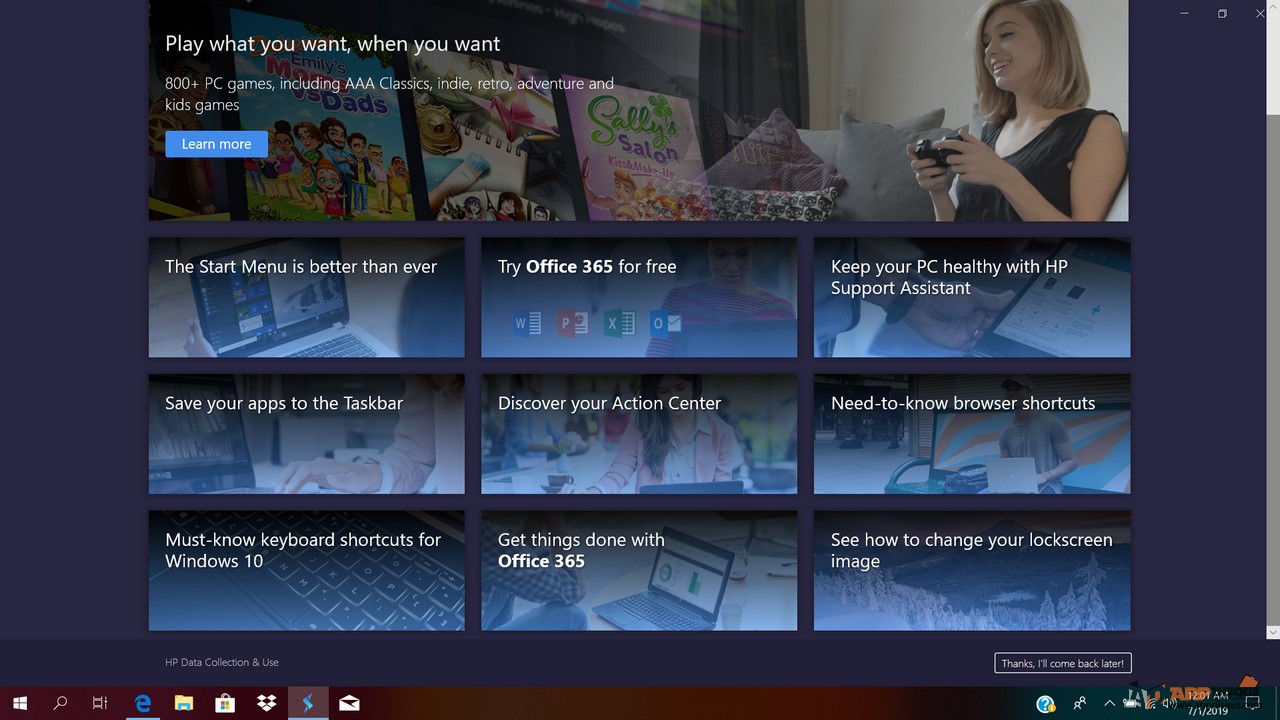The height and width of the screenshot is (720, 1280).
Task: Click the Learn more button
Action: [216, 144]
